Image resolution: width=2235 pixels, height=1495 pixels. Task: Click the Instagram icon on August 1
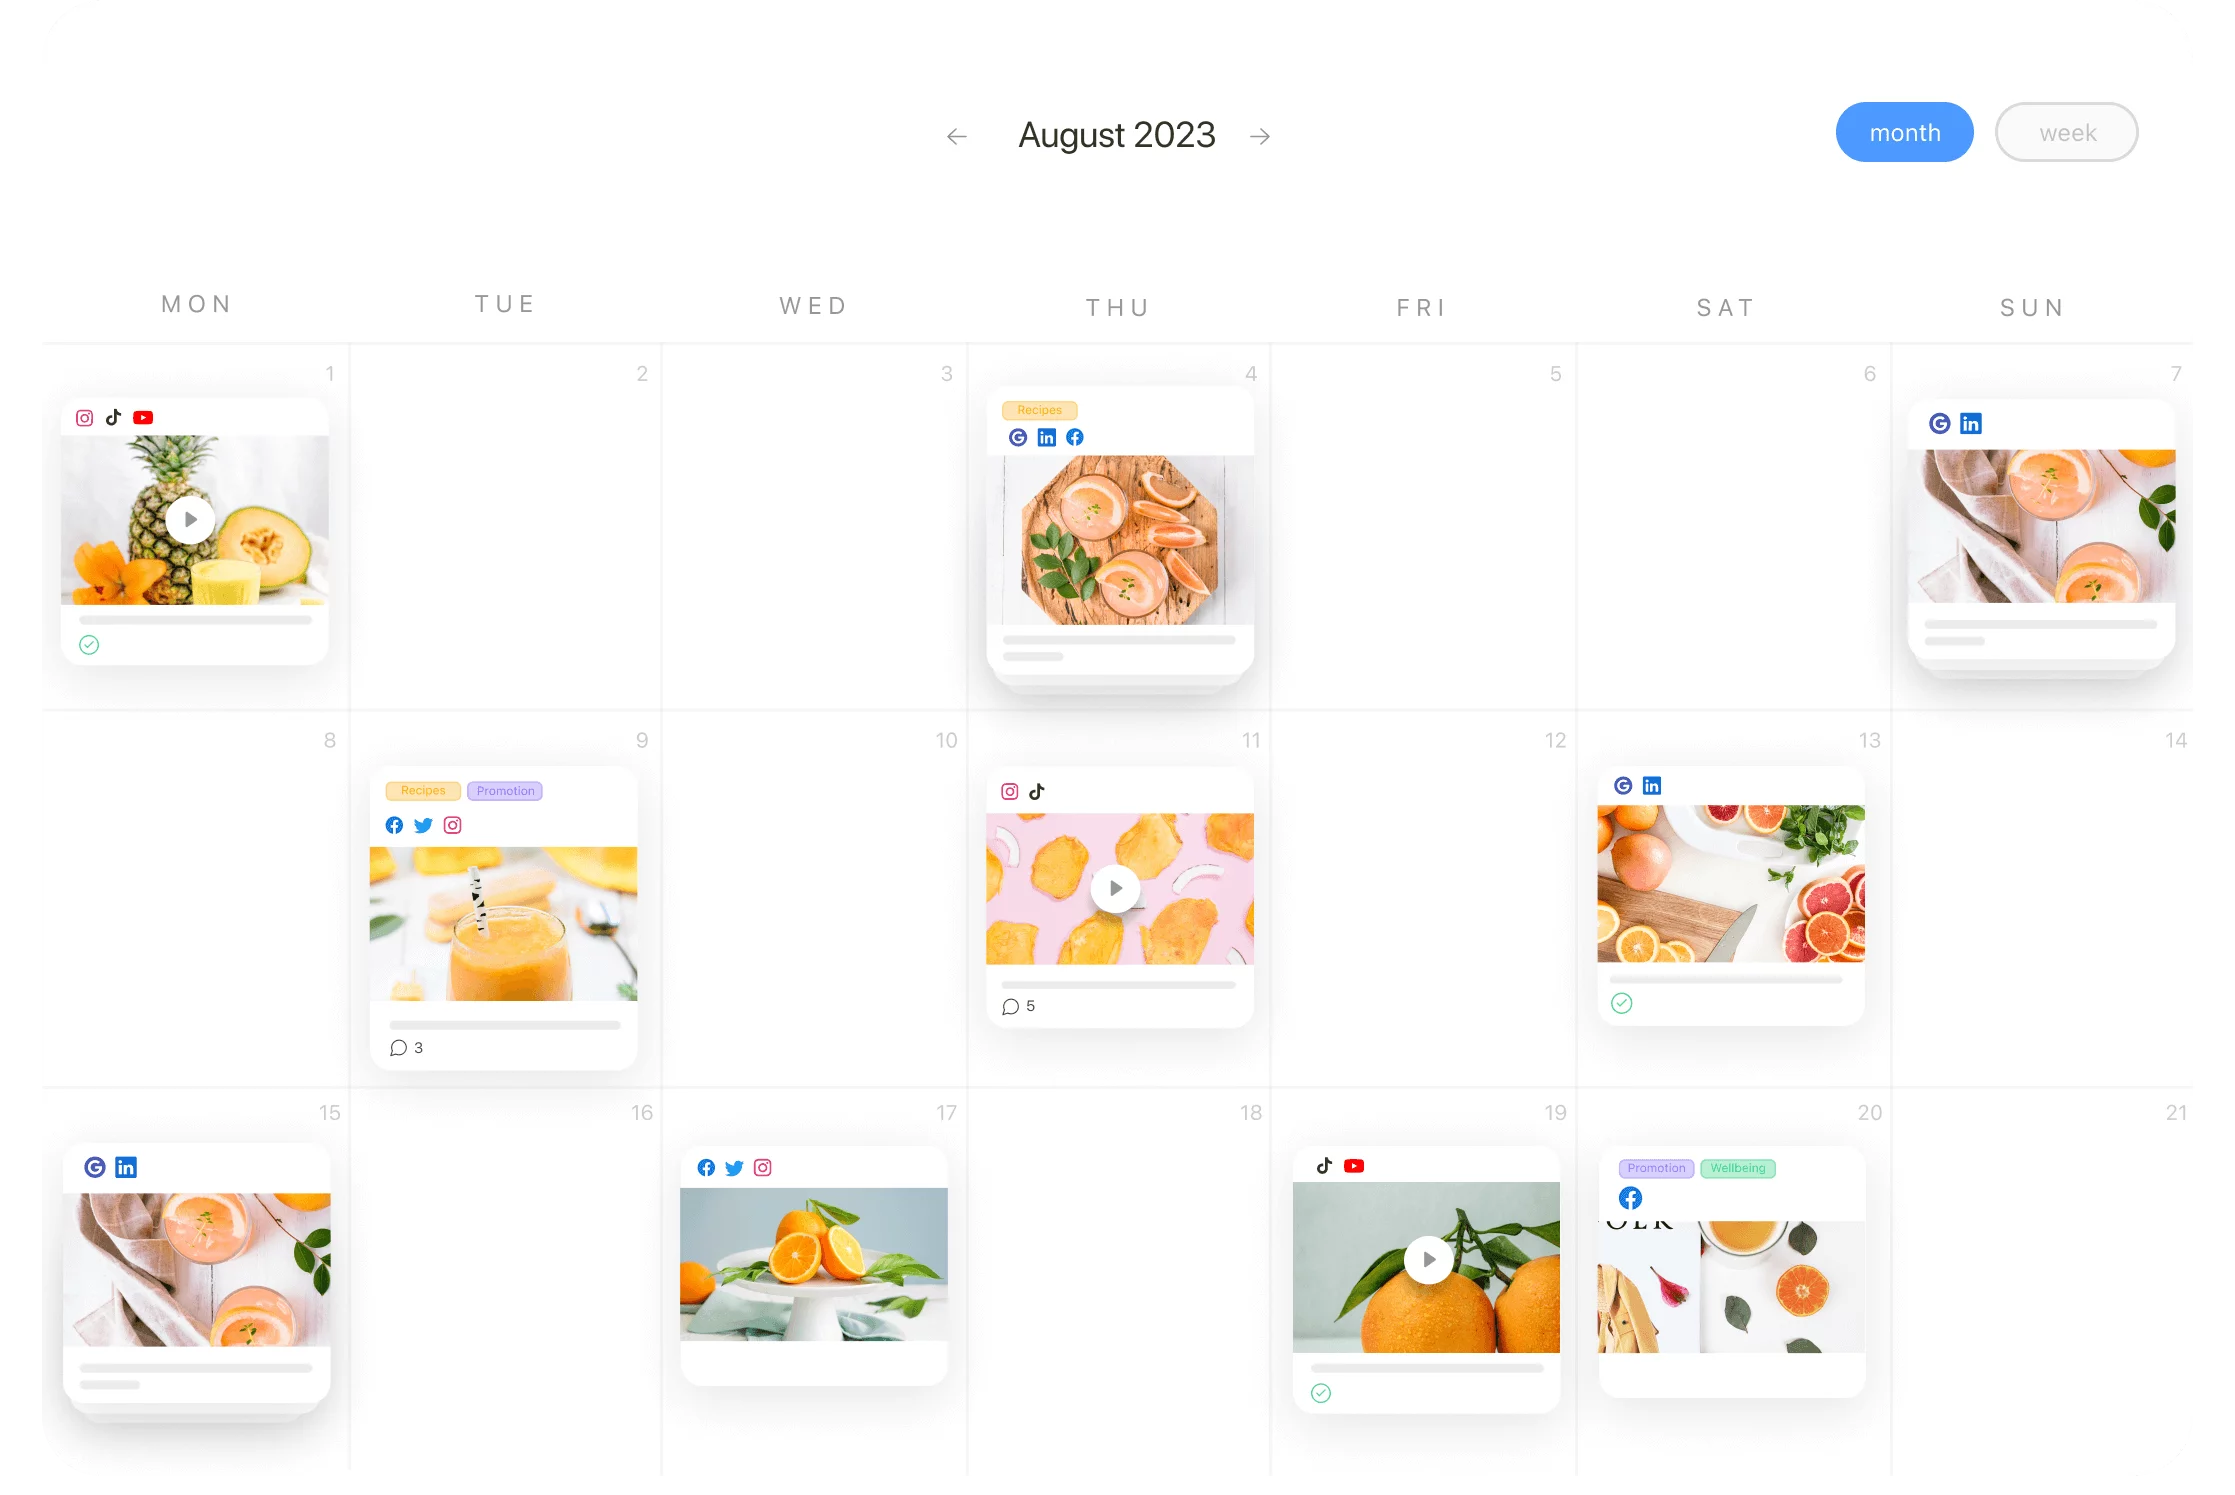83,417
